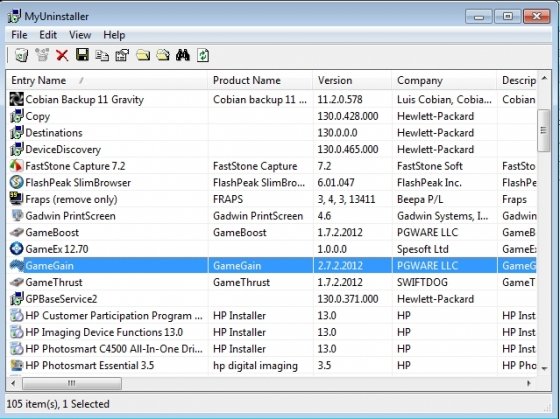This screenshot has height=419, width=560.
Task: Sort by the Company column header
Action: point(444,80)
